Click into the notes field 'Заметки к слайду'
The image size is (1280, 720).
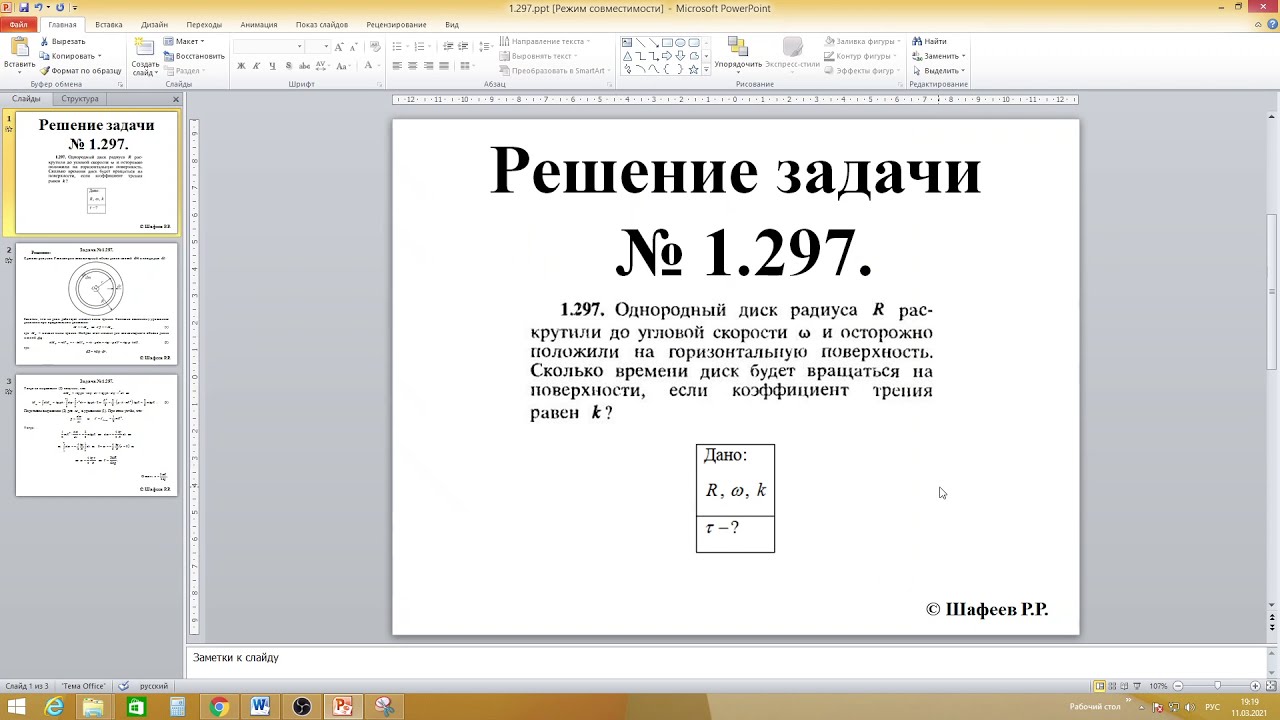(x=726, y=658)
